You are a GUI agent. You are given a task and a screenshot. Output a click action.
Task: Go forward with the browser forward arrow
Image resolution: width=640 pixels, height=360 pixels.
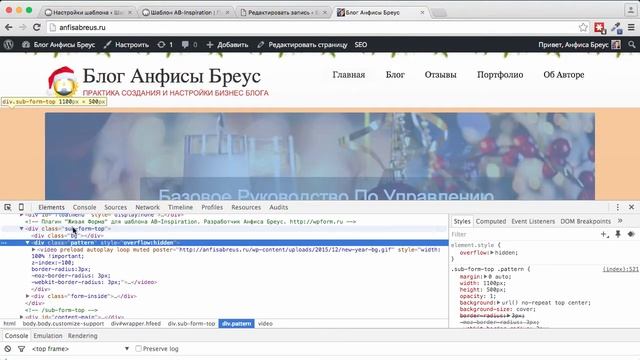[x=22, y=27]
